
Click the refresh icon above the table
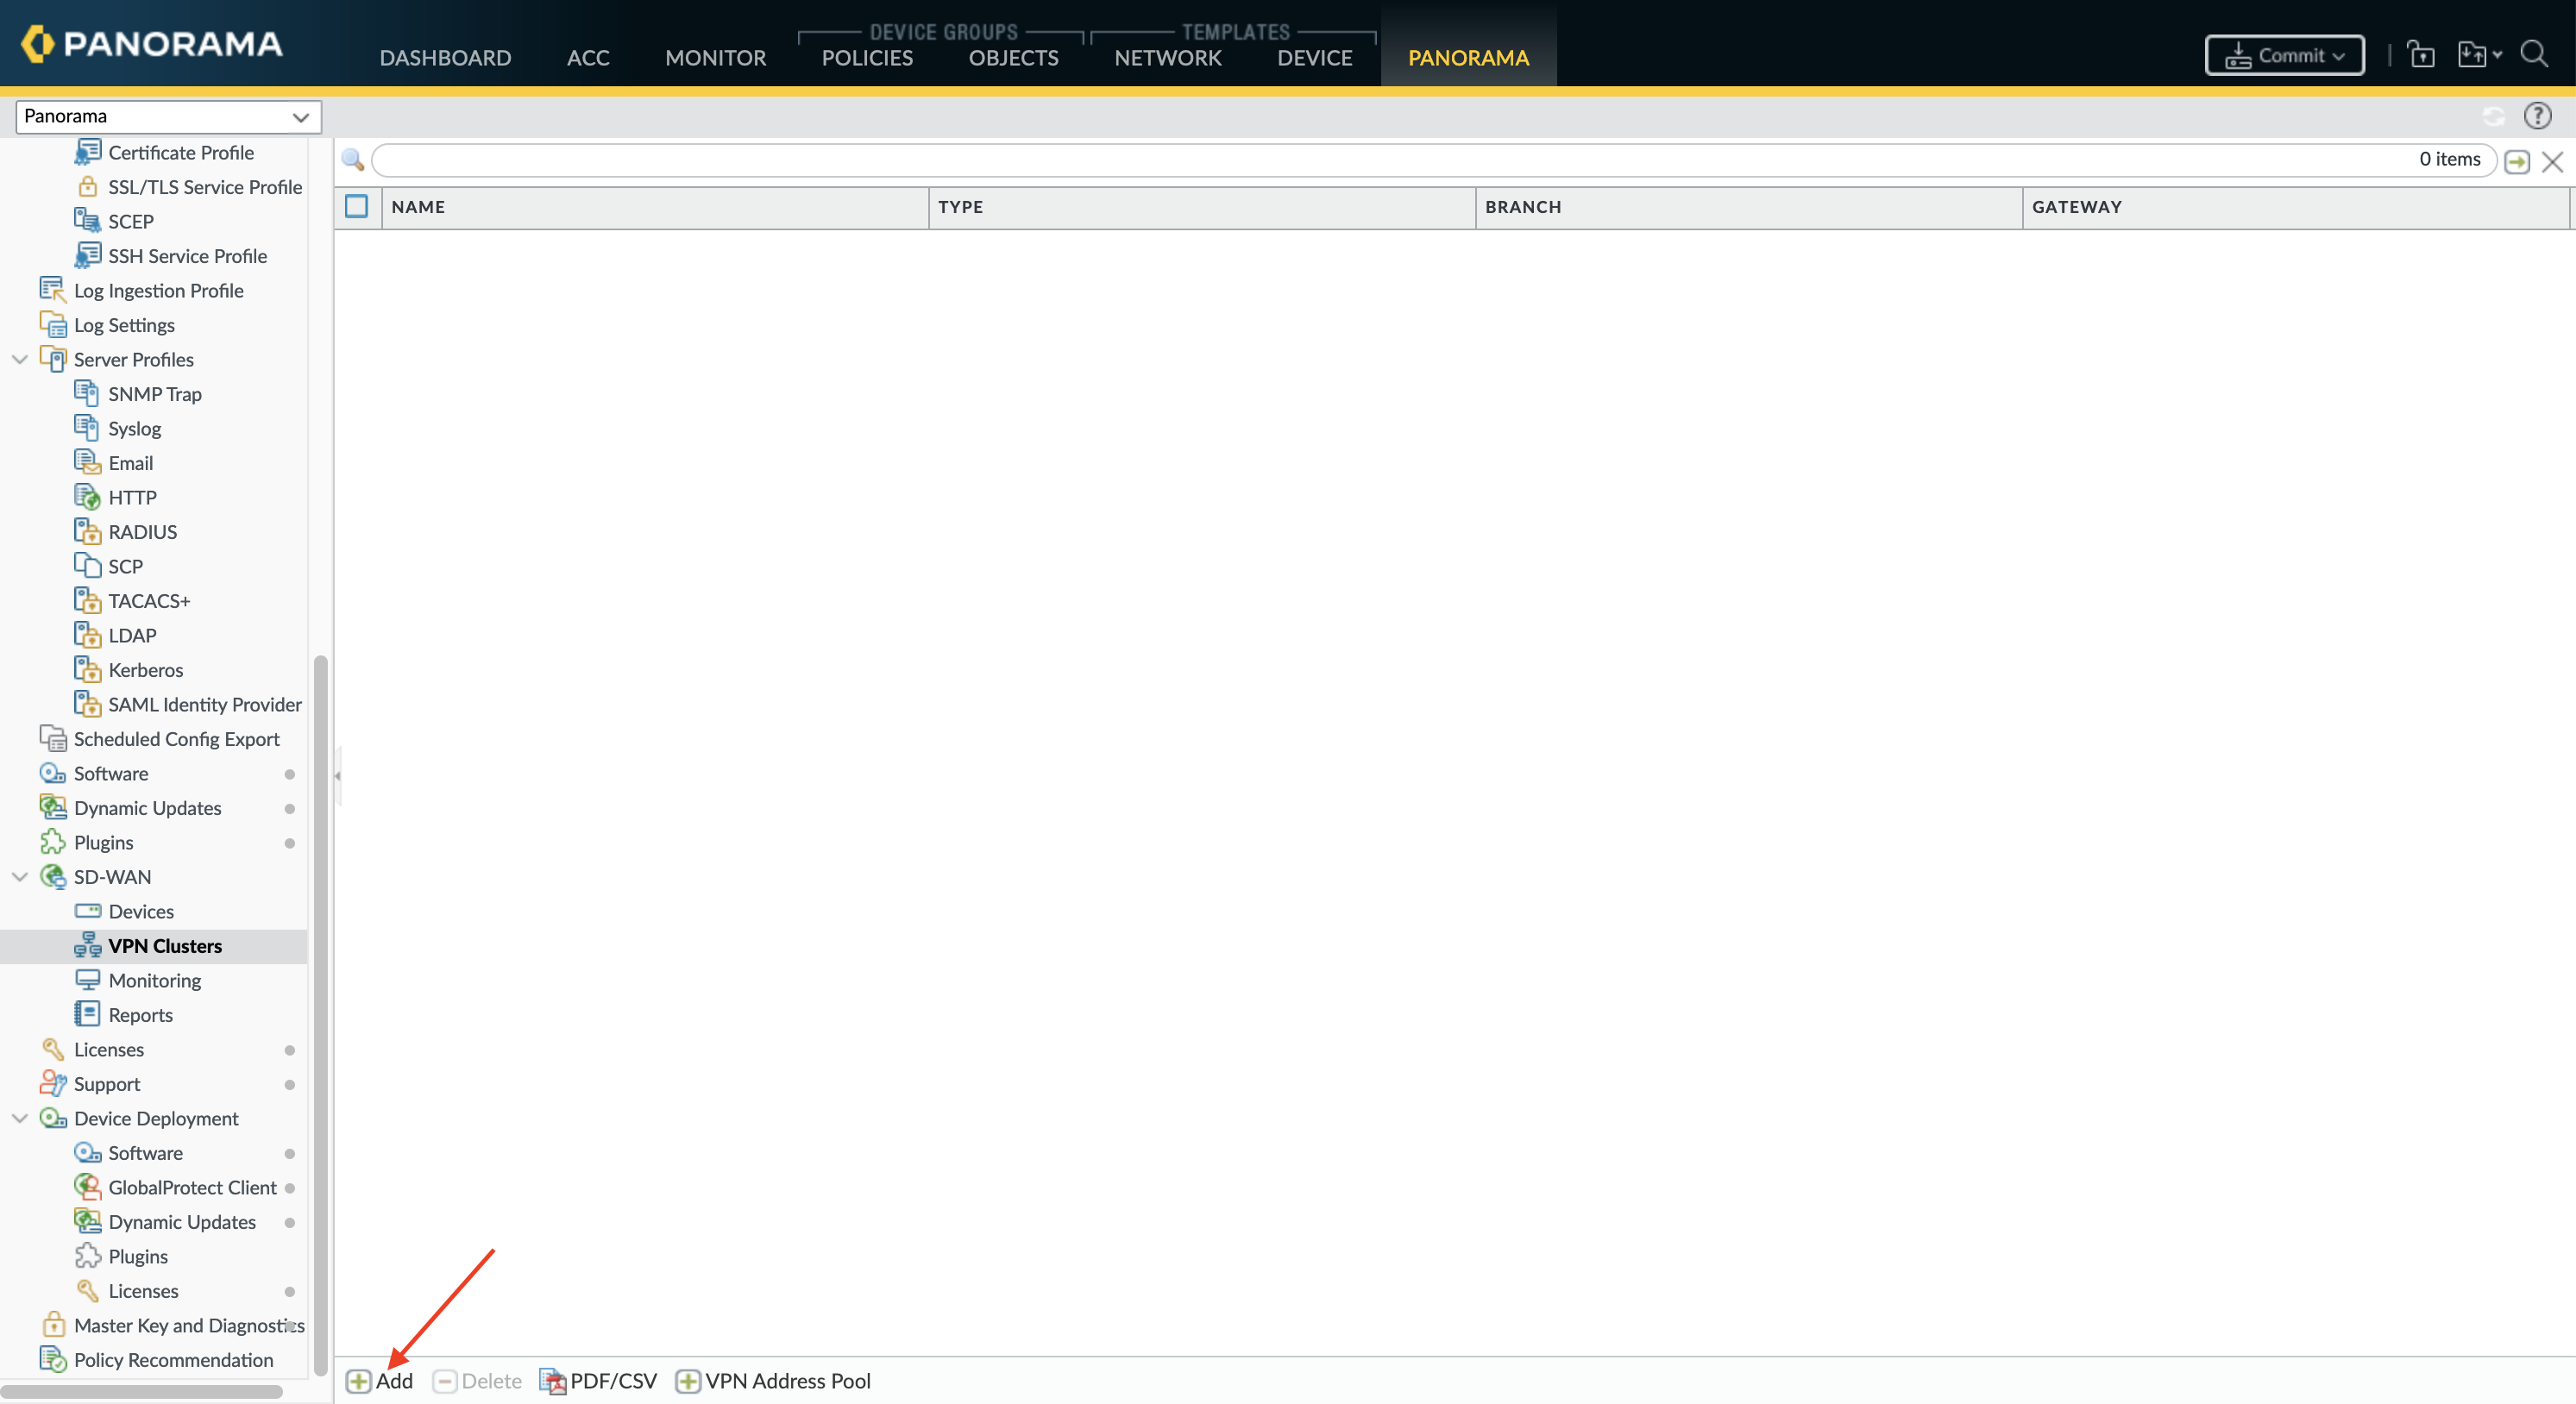click(x=2493, y=115)
